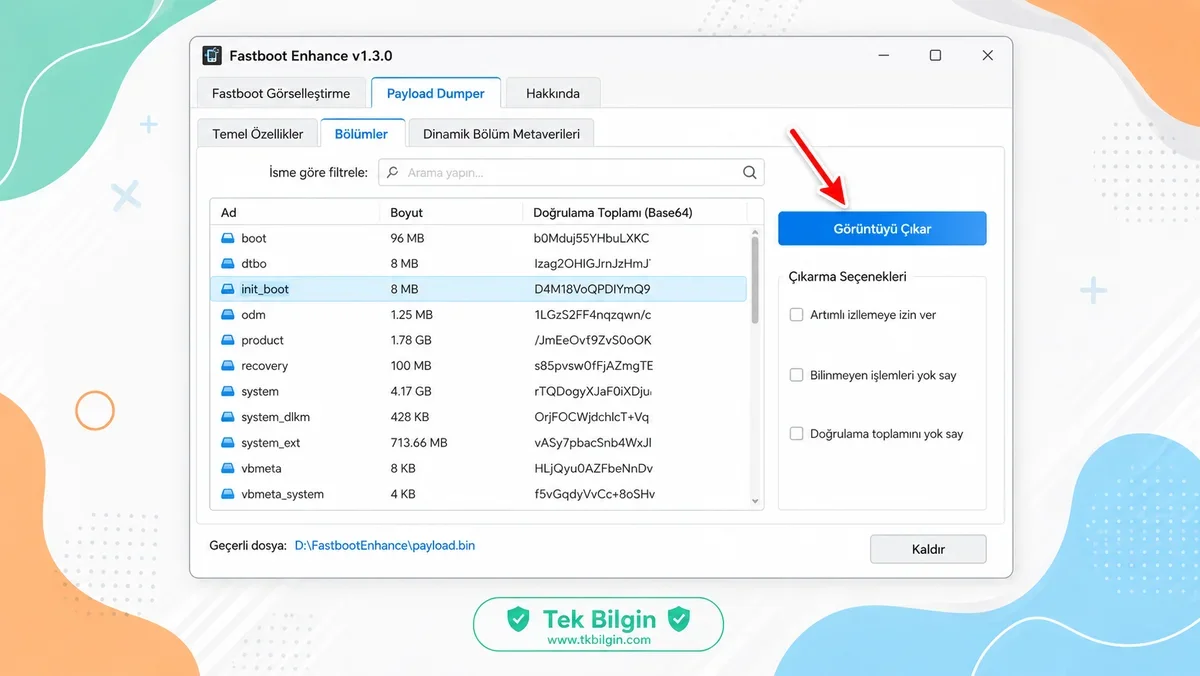This screenshot has width=1200, height=676.
Task: Click the 428 KB size cell
Action: (x=410, y=417)
